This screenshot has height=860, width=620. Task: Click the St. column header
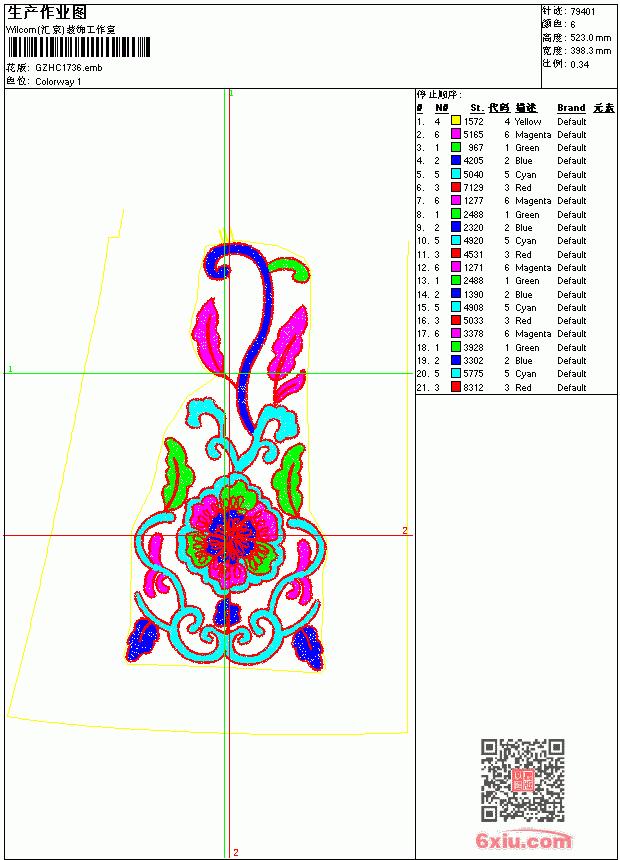[477, 108]
